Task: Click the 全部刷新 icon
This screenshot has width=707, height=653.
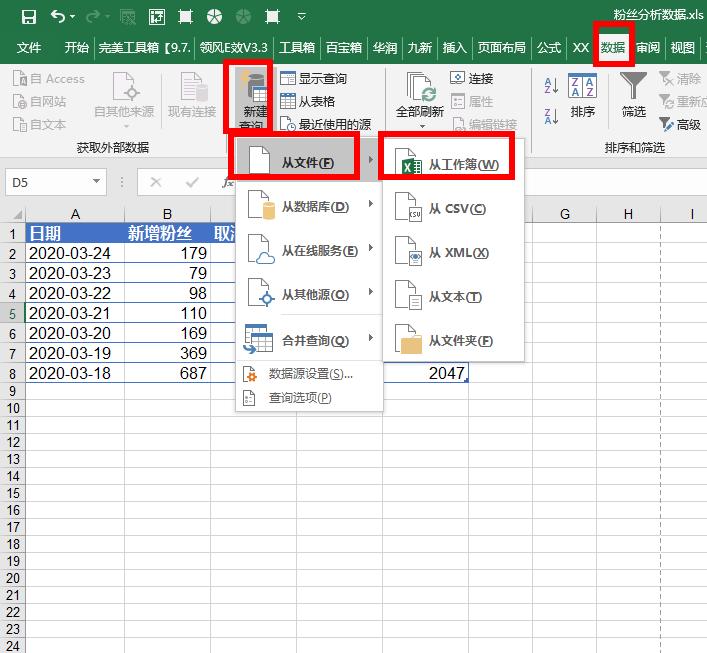Action: 420,87
